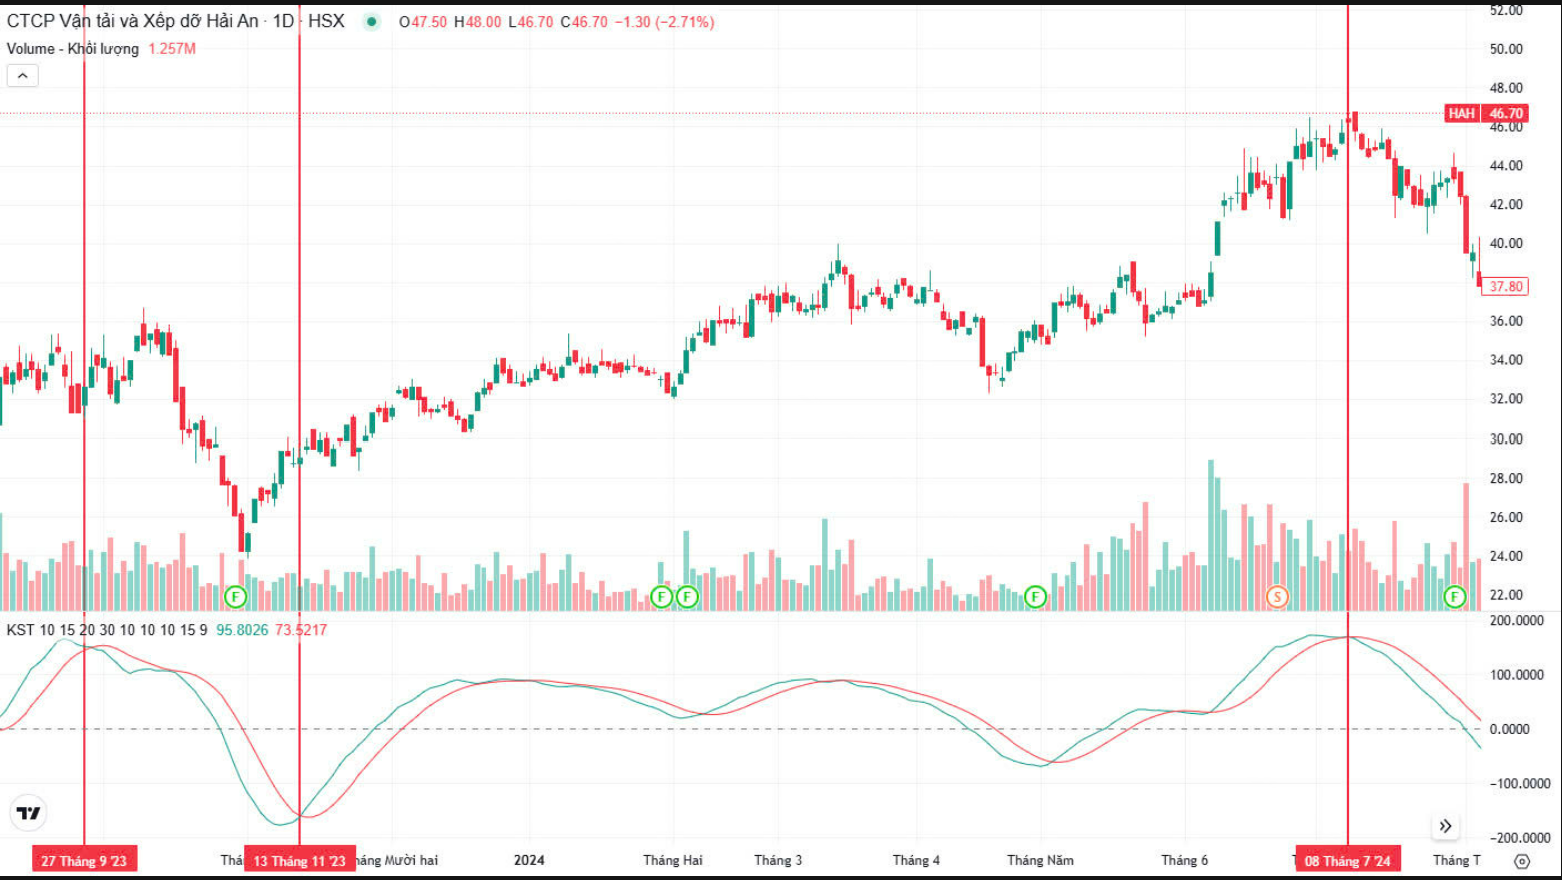Select the 27 Tháng 9 '23 date marker
Image resolution: width=1562 pixels, height=880 pixels.
pyautogui.click(x=84, y=860)
